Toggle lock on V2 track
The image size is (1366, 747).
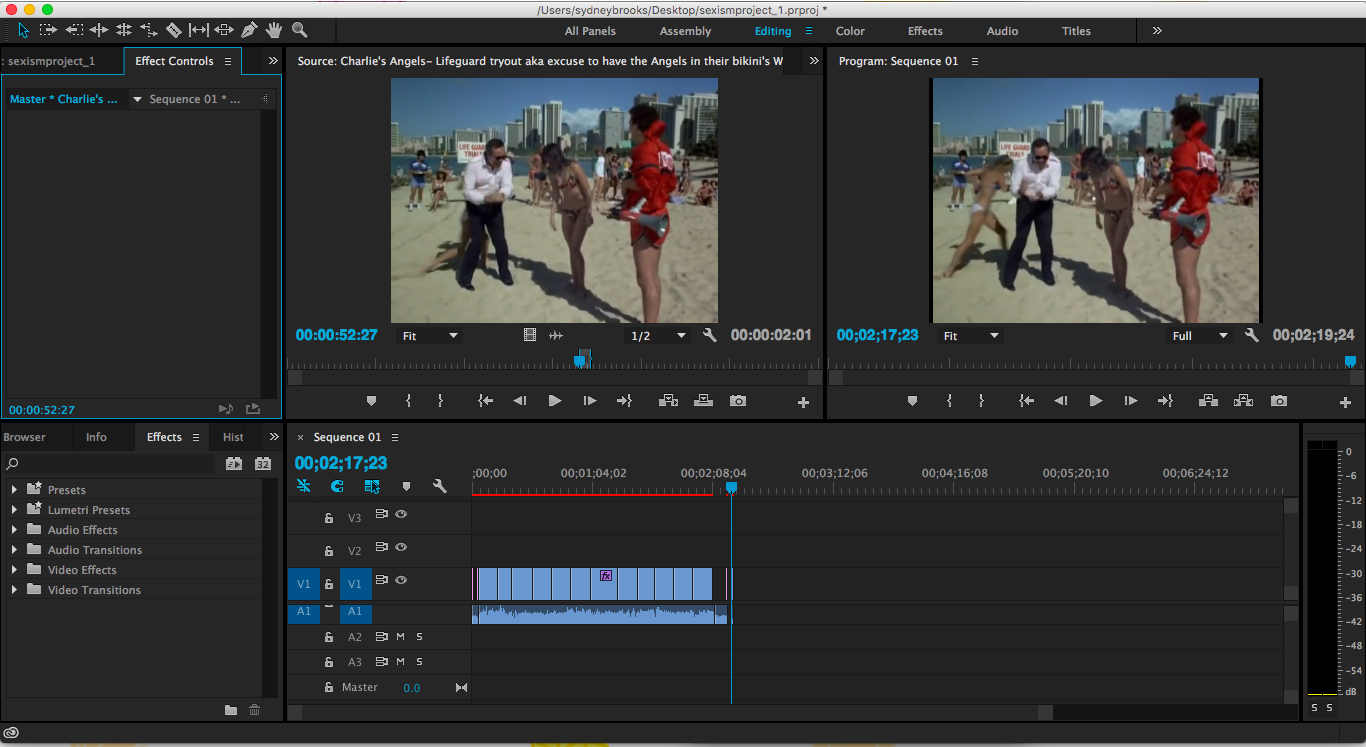coord(328,551)
